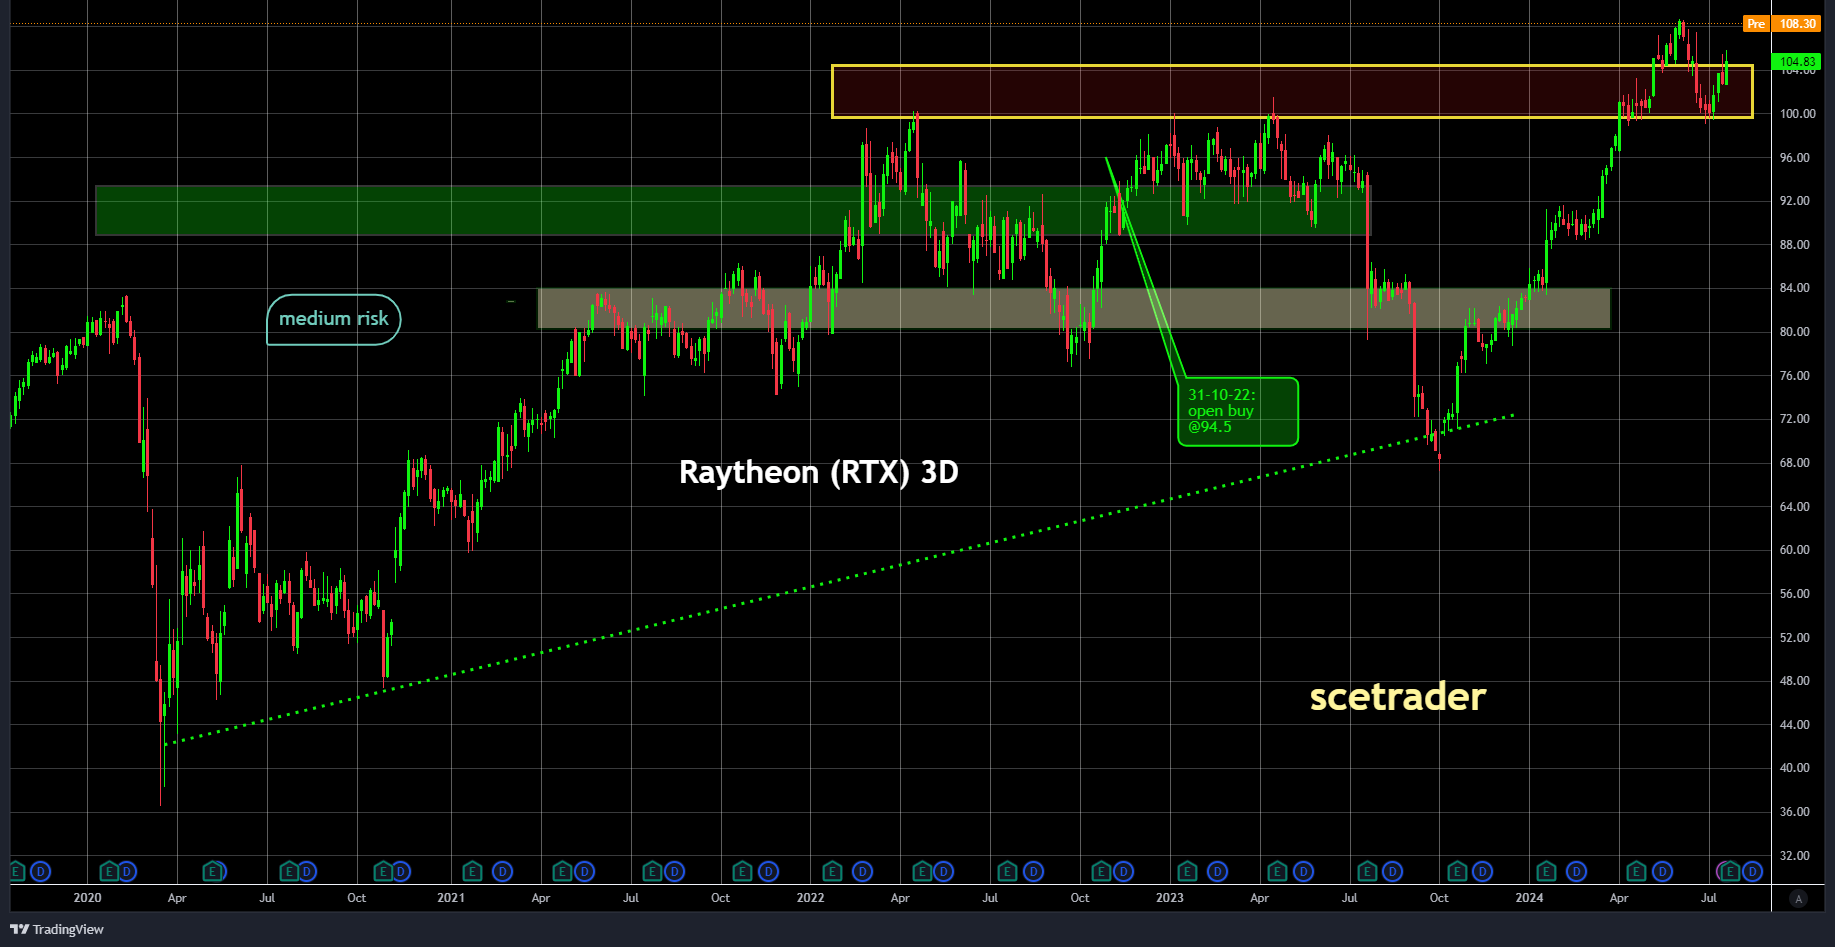Click the 2020 label on the time axis

click(x=87, y=898)
